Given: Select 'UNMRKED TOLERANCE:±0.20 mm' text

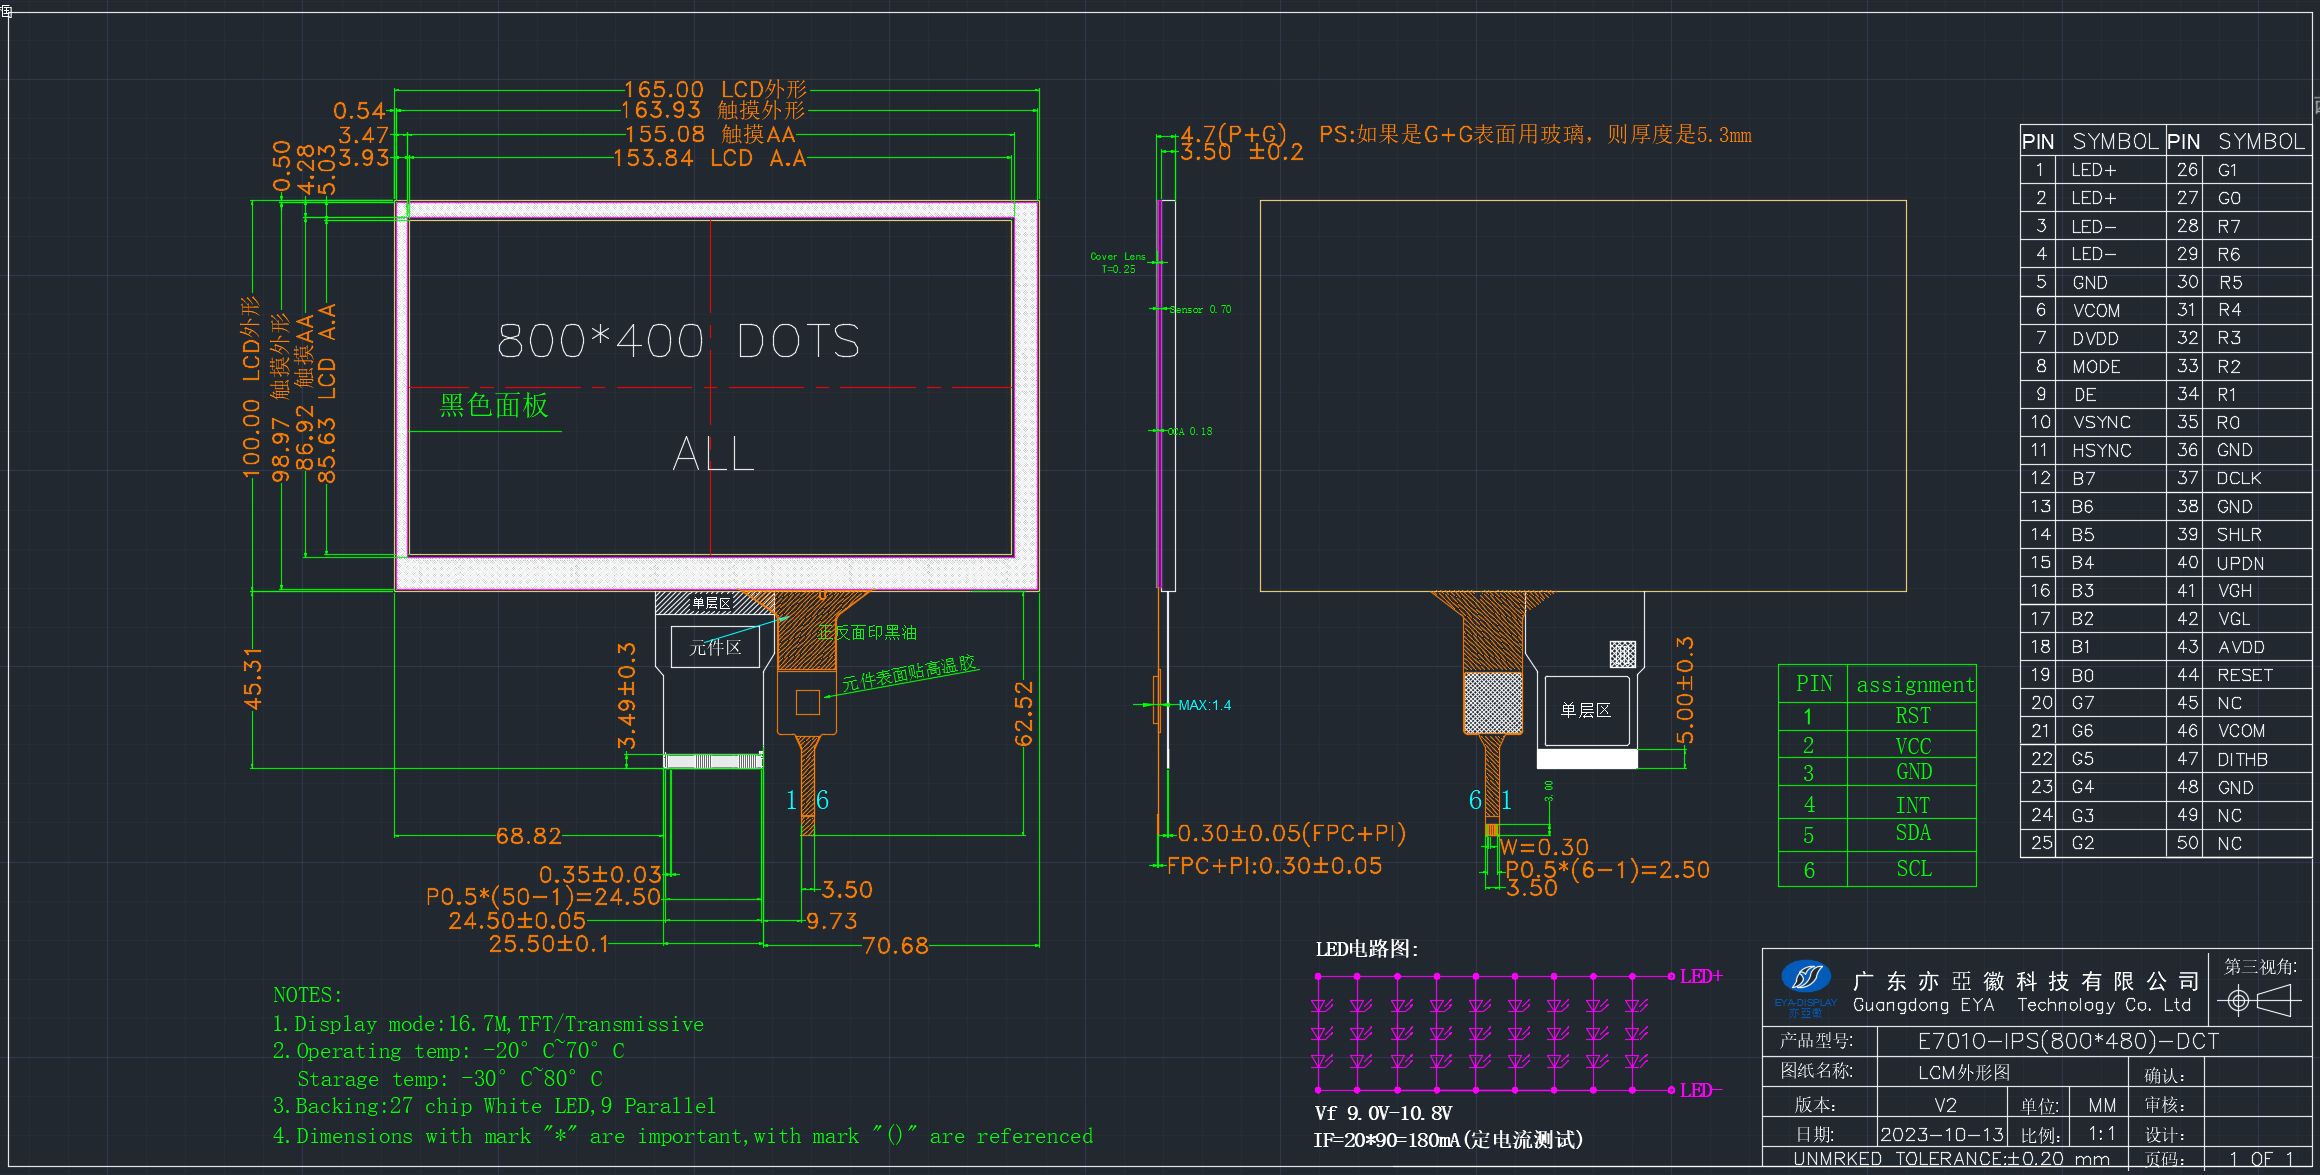Looking at the screenshot, I should pyautogui.click(x=1951, y=1159).
